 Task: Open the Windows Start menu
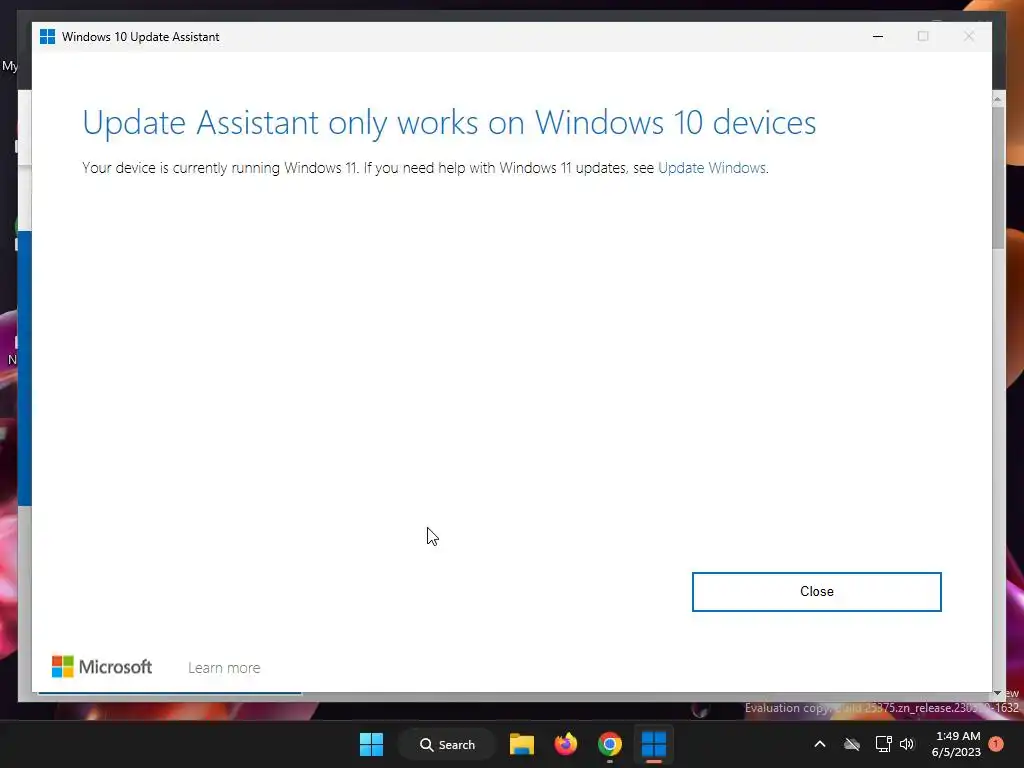[372, 744]
